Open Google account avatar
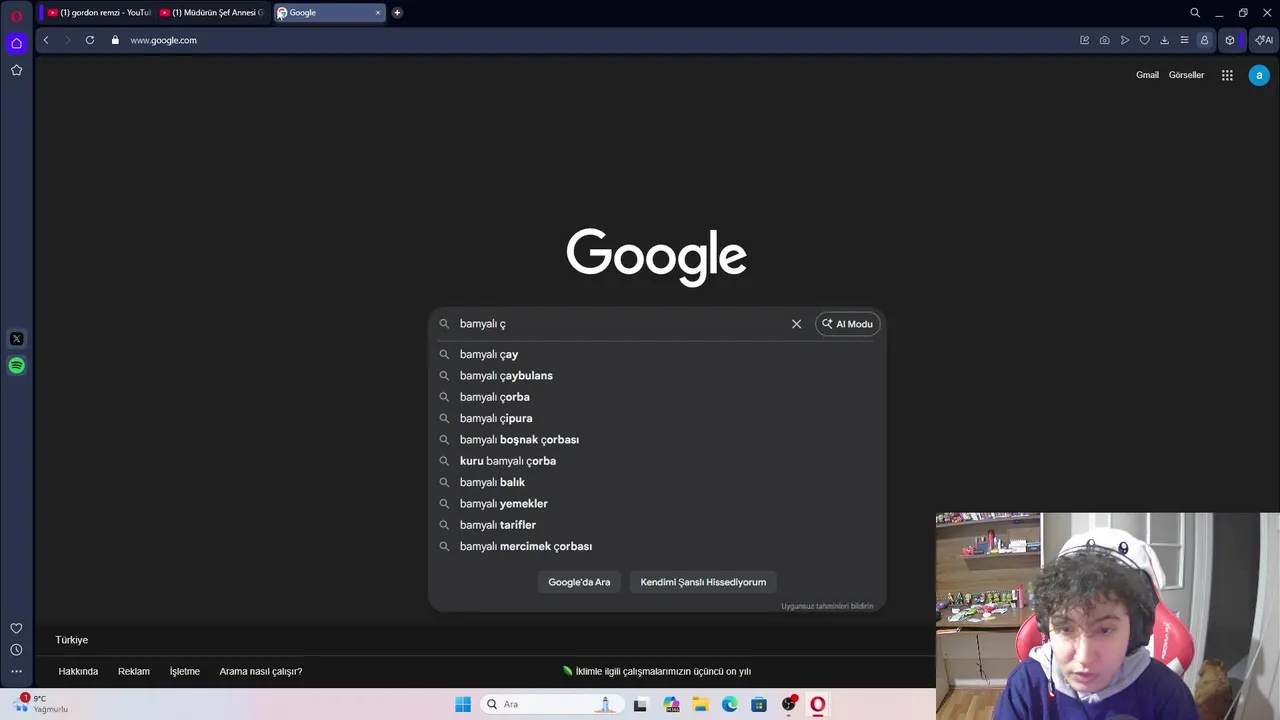 click(1259, 75)
